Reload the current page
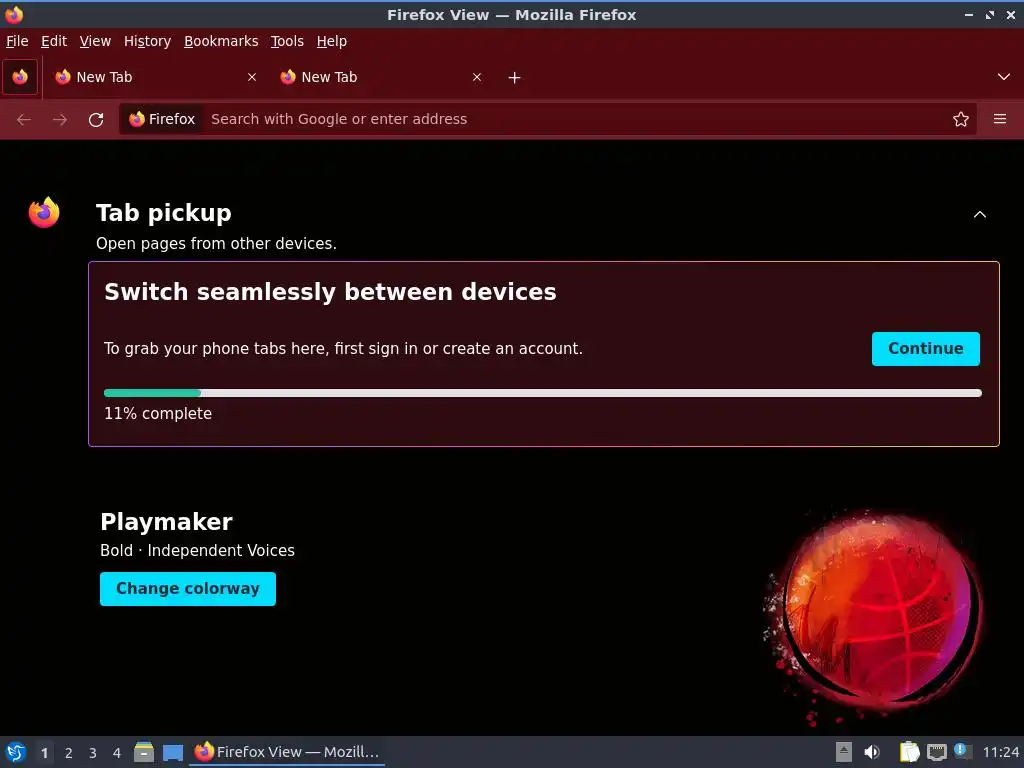Viewport: 1024px width, 768px height. pos(96,120)
